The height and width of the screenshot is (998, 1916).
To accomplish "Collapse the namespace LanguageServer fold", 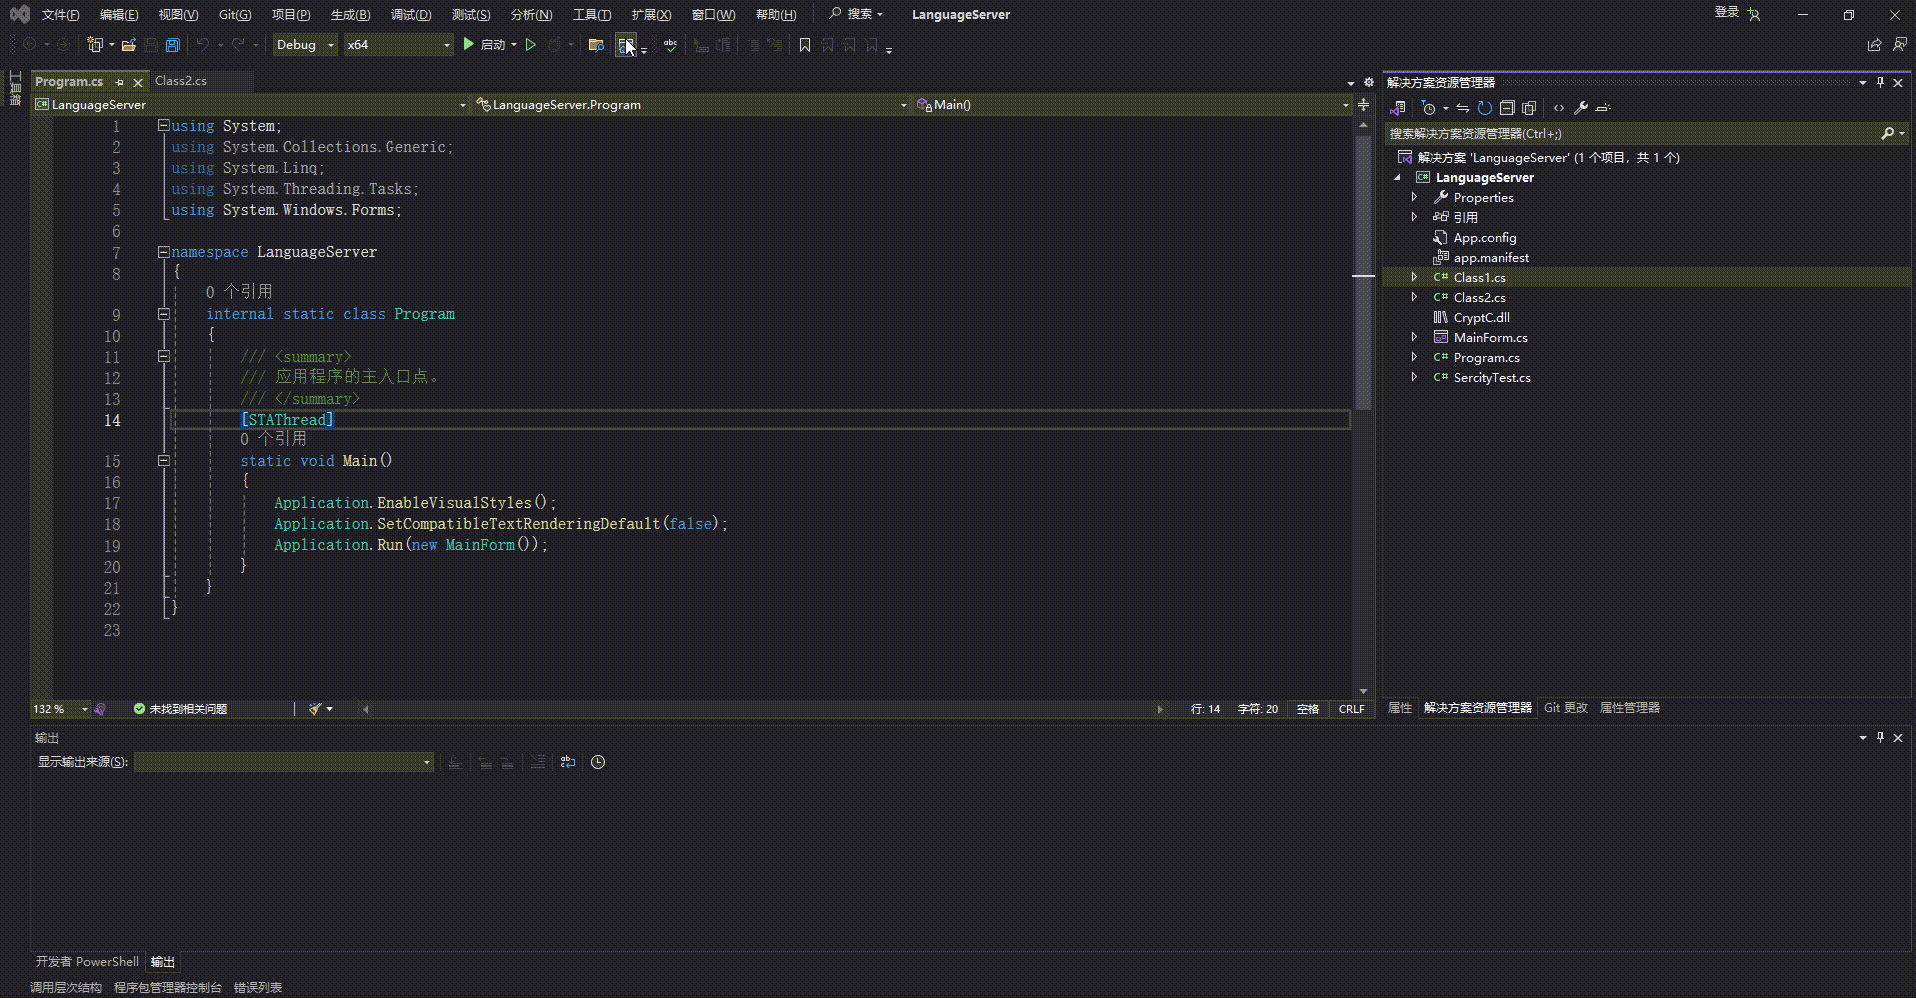I will click(x=163, y=252).
